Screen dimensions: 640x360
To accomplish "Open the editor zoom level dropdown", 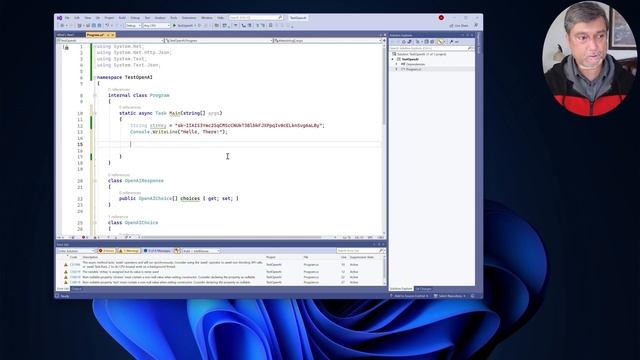I will 62,237.
